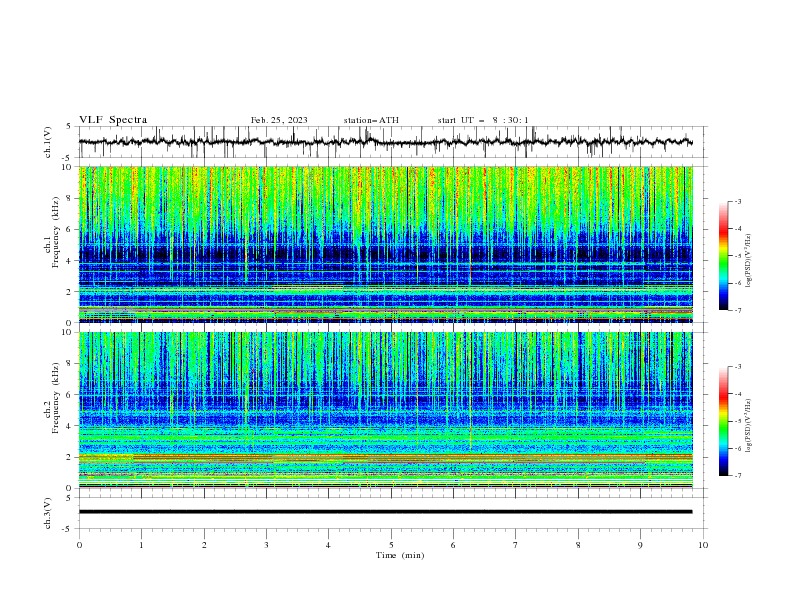Click the "10" label on the time axis
This screenshot has height=612, width=792.
703,545
